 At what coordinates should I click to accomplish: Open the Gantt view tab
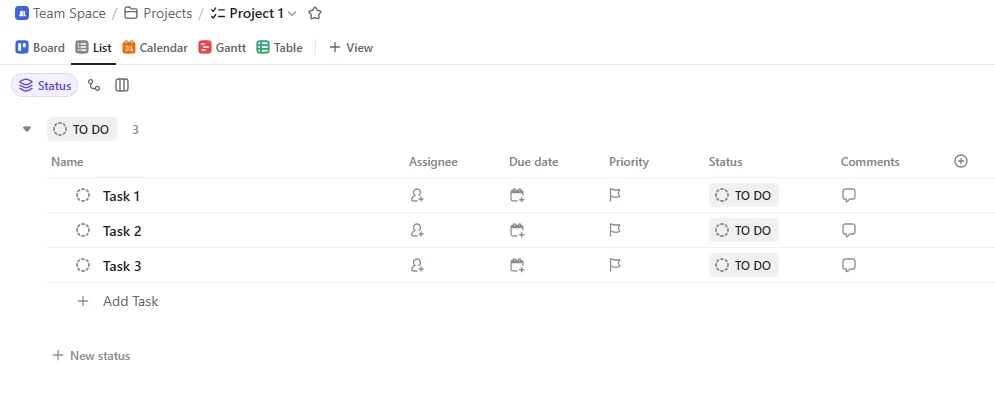222,48
